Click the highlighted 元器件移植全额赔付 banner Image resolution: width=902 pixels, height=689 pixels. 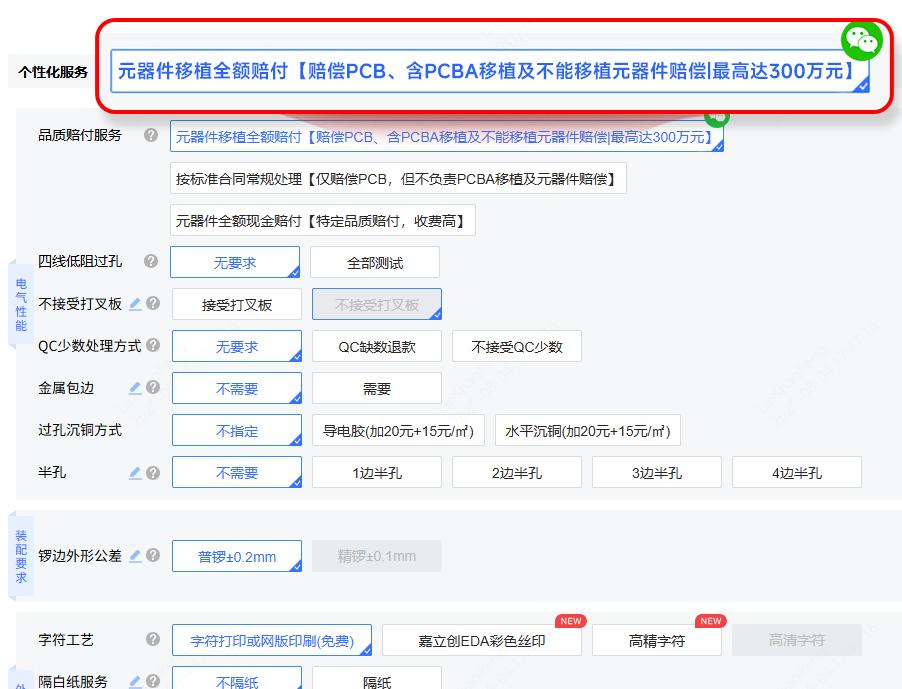(485, 72)
